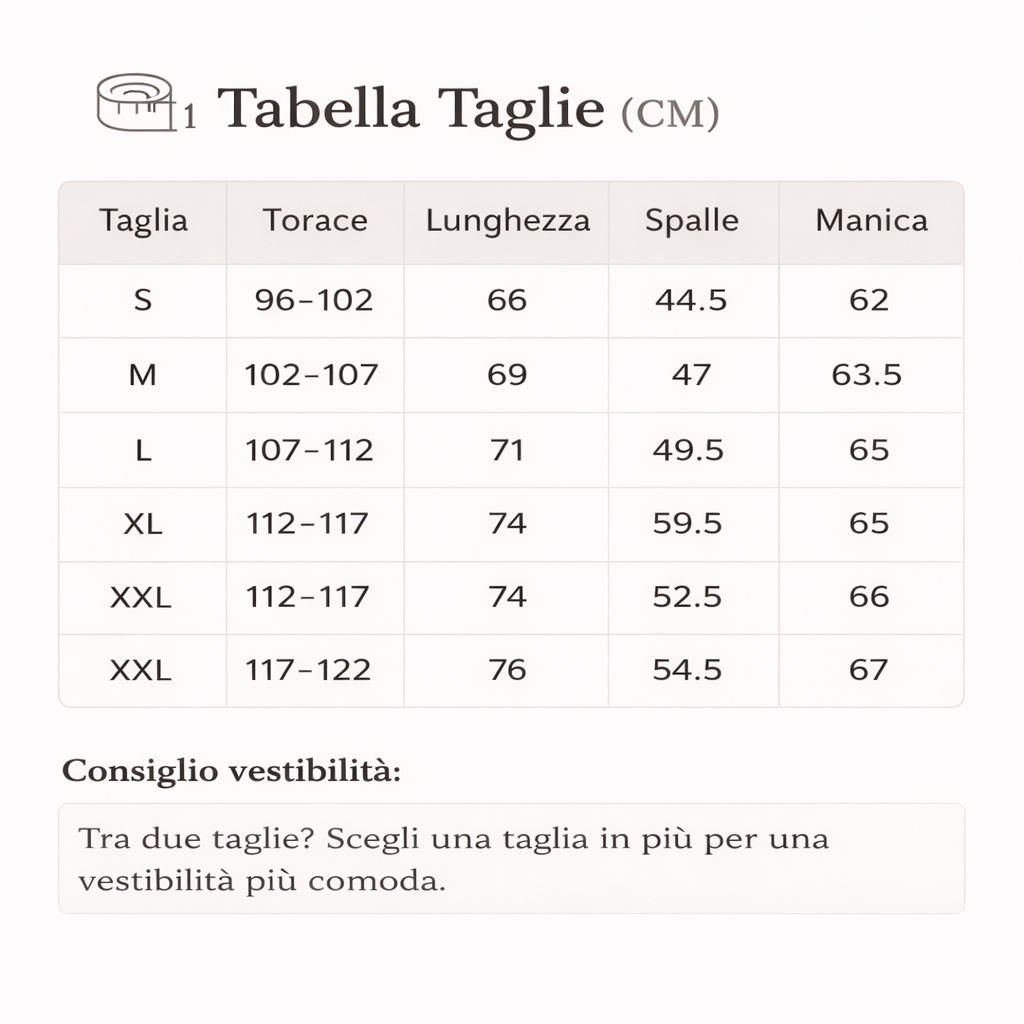Select the Lunghezza column header

(x=507, y=221)
